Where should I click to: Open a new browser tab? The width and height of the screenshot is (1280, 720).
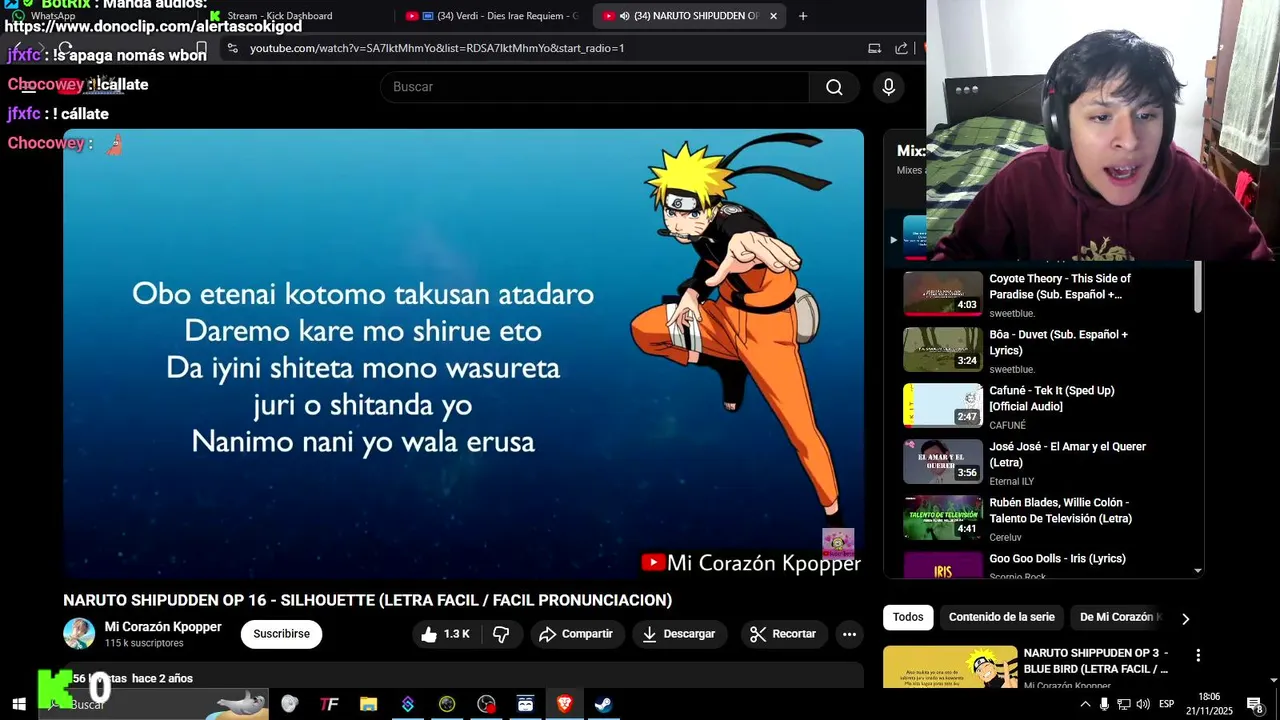tap(802, 16)
